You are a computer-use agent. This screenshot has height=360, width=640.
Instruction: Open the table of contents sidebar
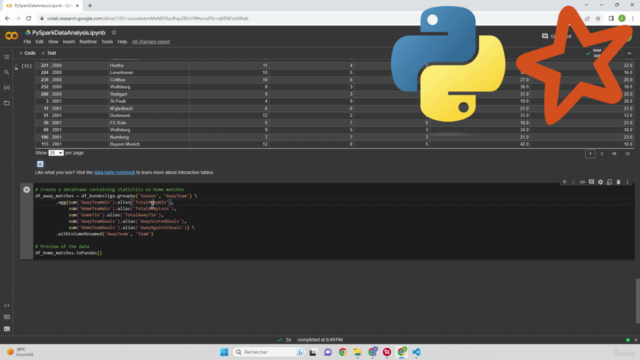point(7,57)
